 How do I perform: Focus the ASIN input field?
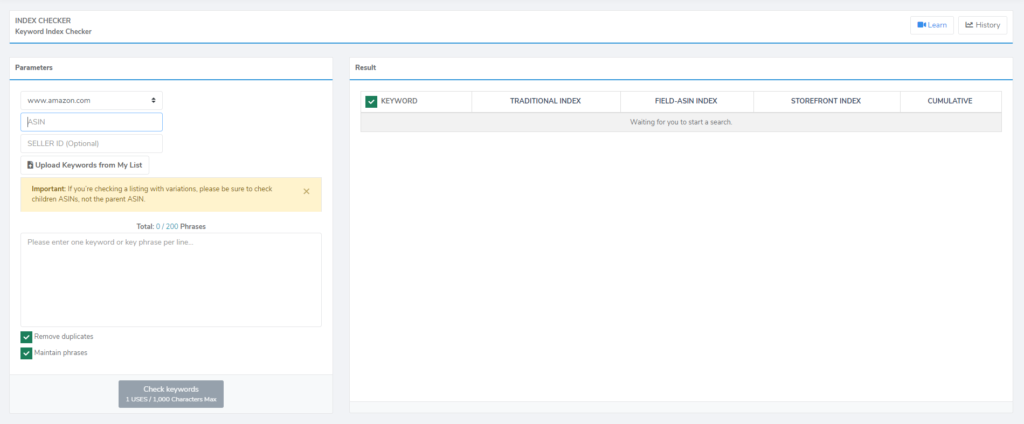pos(91,122)
